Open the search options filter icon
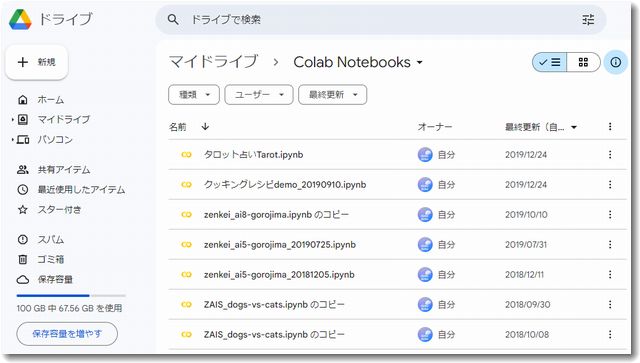640x363 pixels. click(588, 19)
